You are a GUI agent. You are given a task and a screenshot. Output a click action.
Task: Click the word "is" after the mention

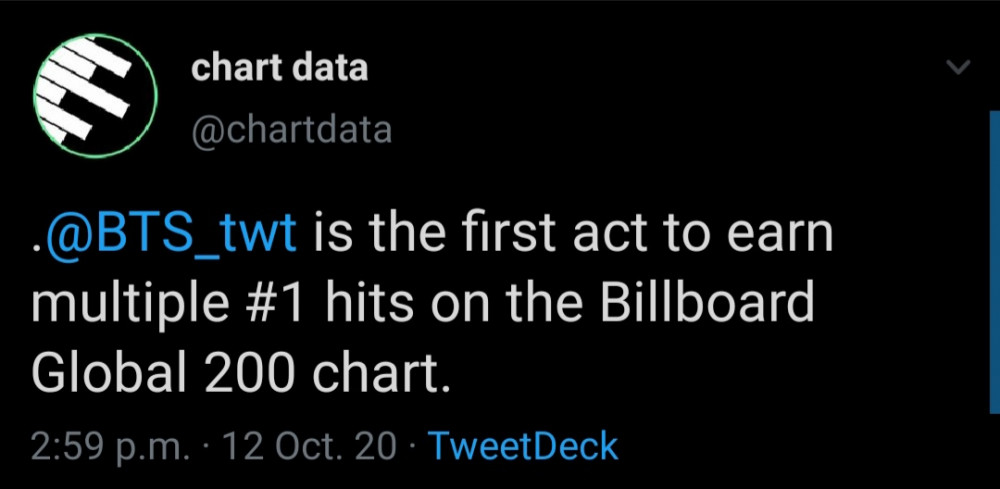[324, 235]
